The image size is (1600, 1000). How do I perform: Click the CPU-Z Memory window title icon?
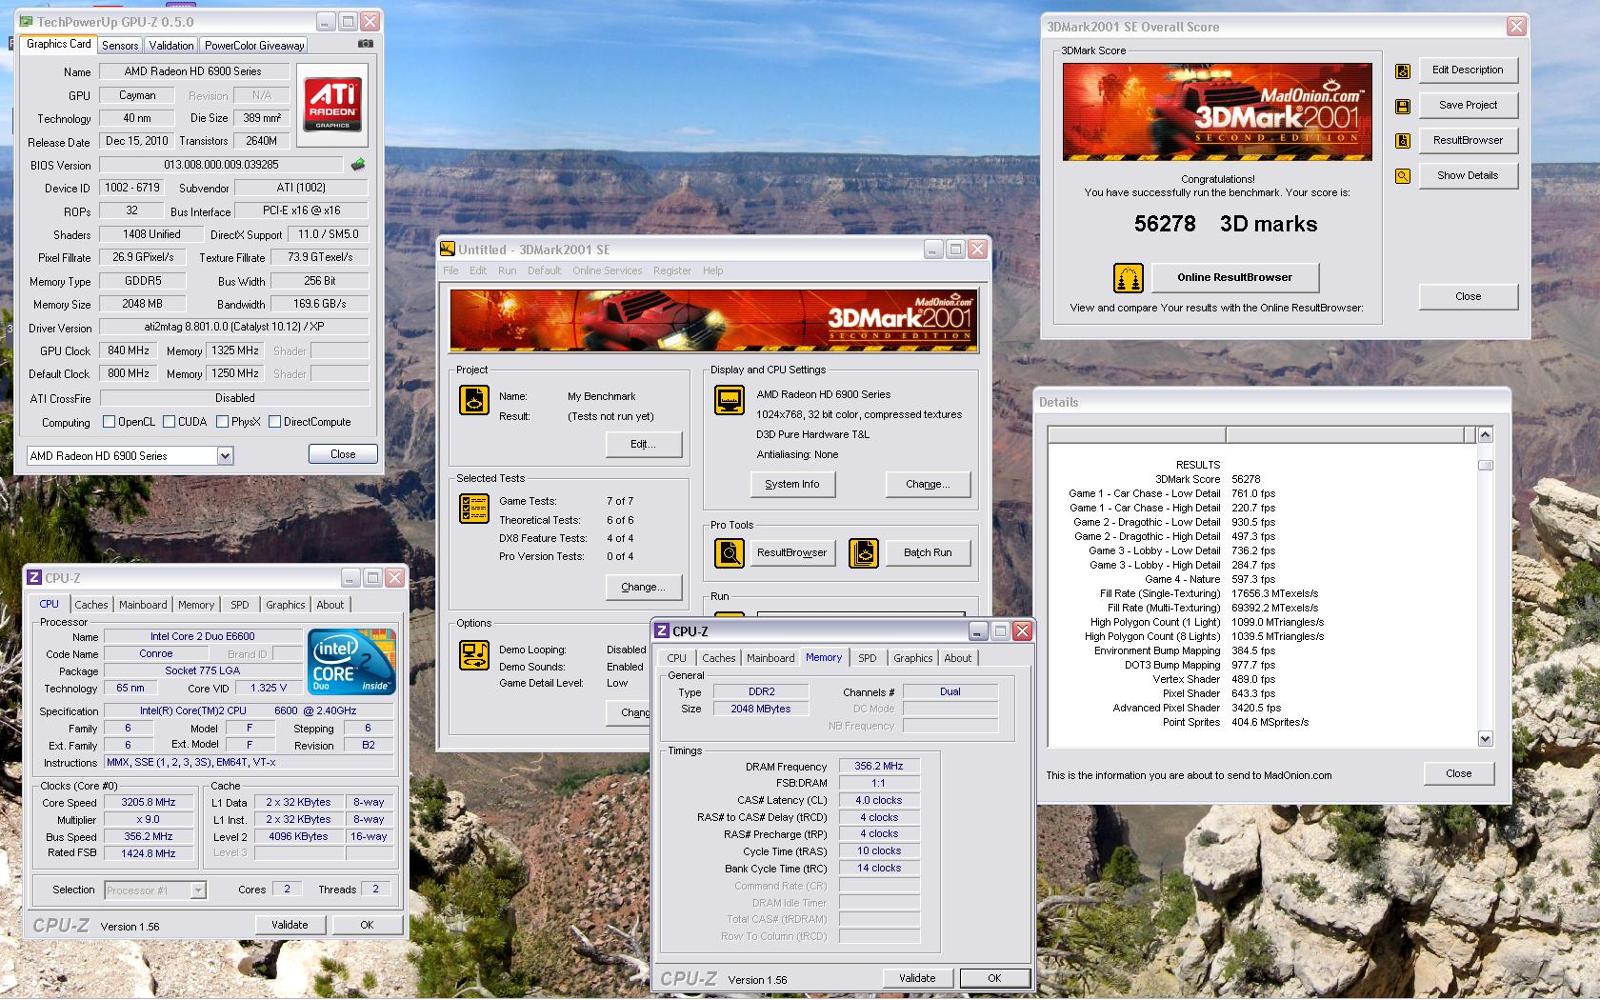coord(661,631)
